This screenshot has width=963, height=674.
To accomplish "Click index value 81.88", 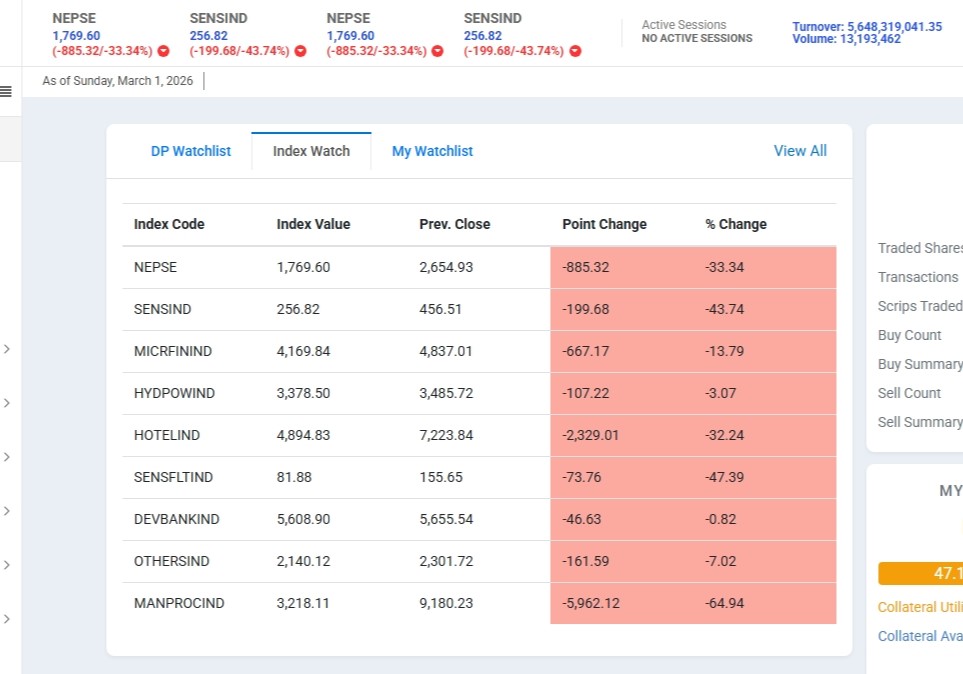I will [x=294, y=477].
